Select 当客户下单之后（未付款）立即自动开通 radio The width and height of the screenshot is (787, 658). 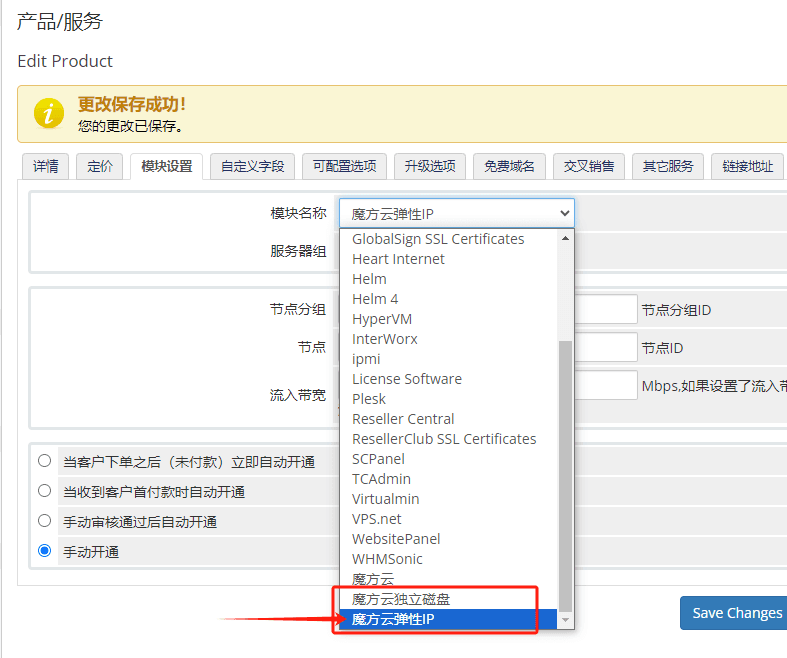[x=45, y=461]
